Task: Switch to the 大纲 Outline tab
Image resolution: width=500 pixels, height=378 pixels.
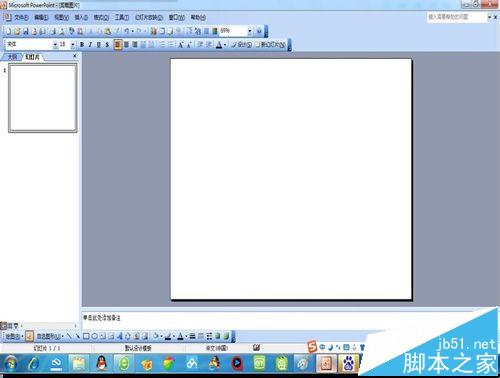Action: (x=12, y=57)
